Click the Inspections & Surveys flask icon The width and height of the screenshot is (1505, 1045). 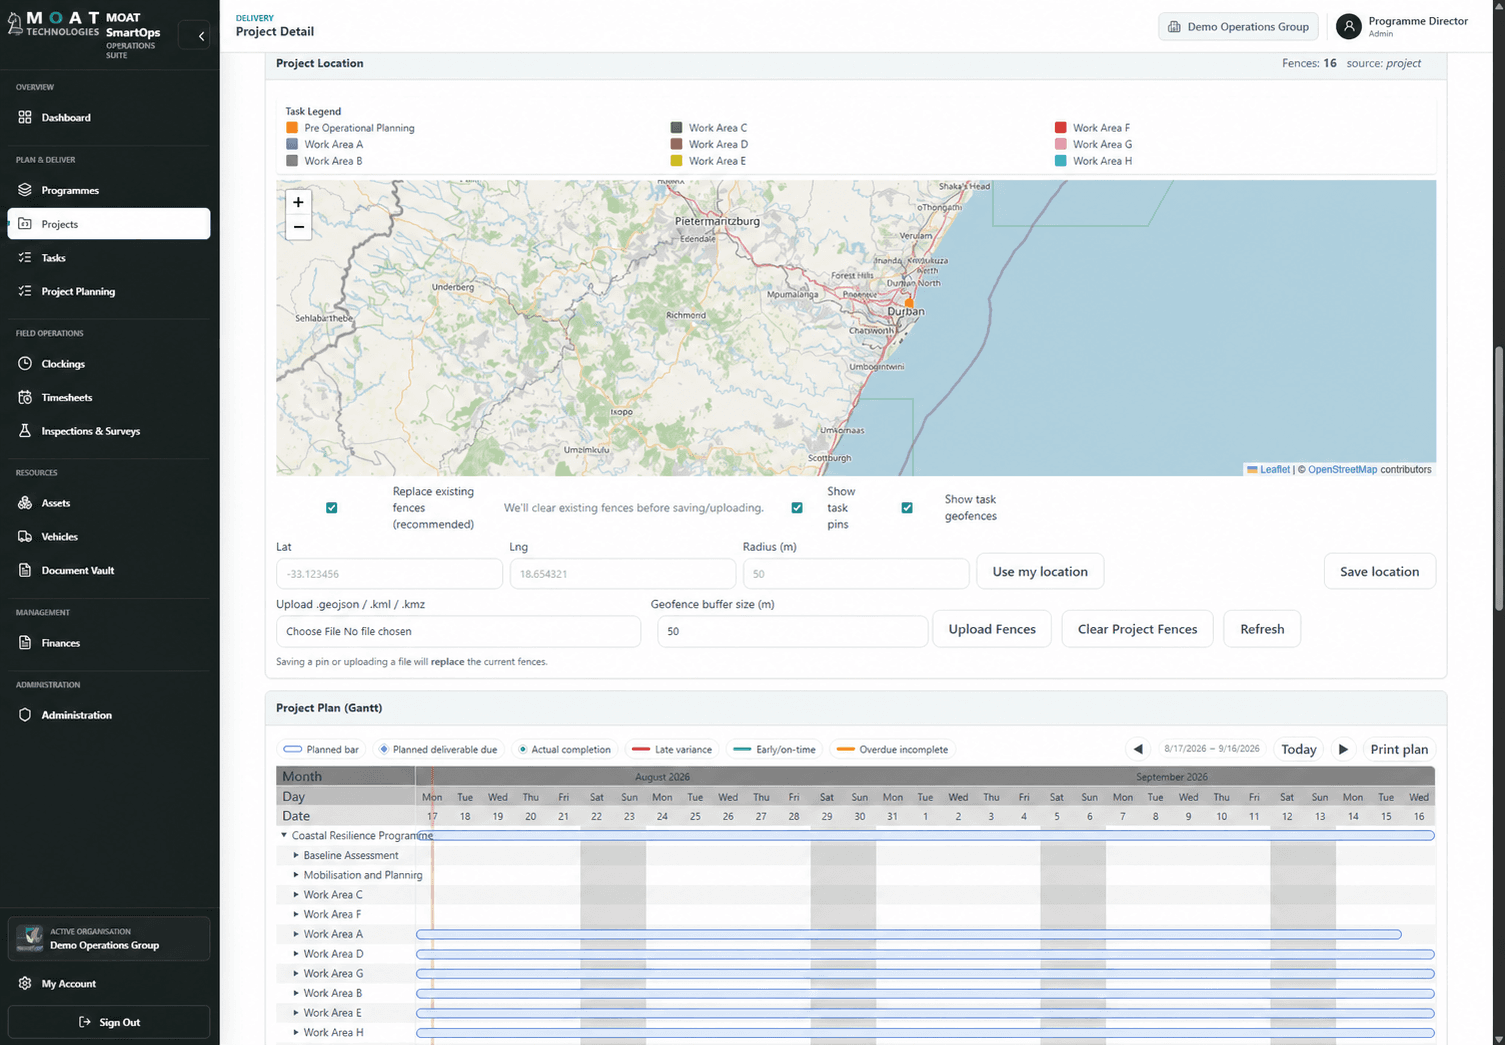click(x=25, y=431)
